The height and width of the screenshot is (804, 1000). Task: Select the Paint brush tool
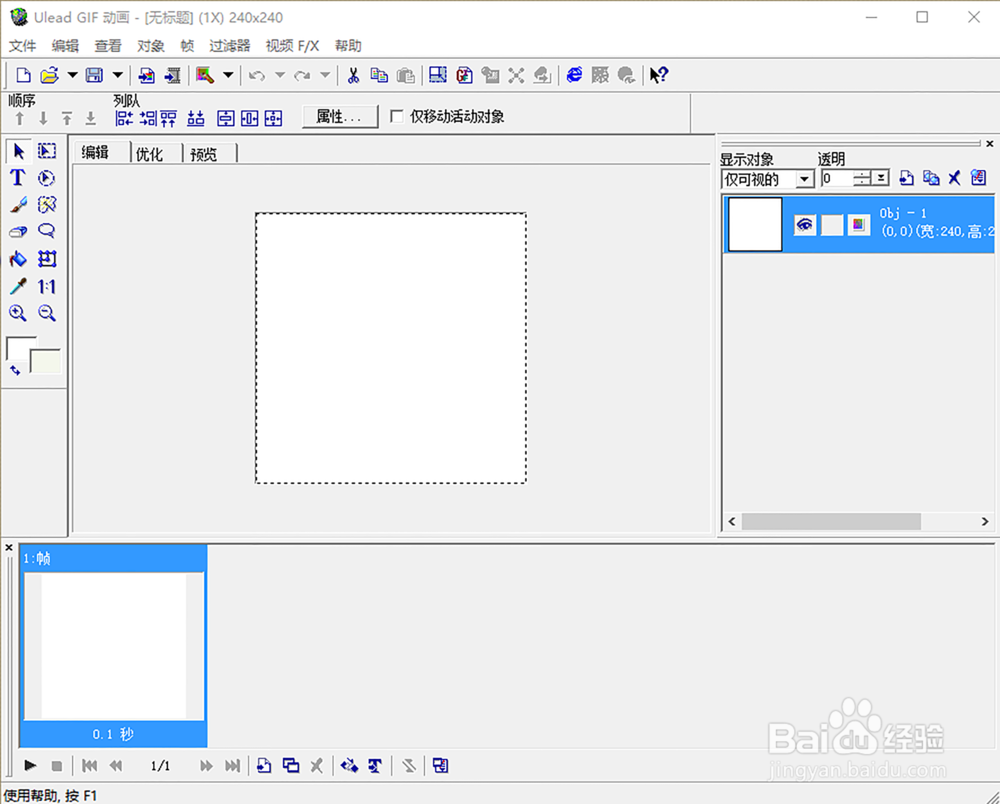(x=18, y=205)
